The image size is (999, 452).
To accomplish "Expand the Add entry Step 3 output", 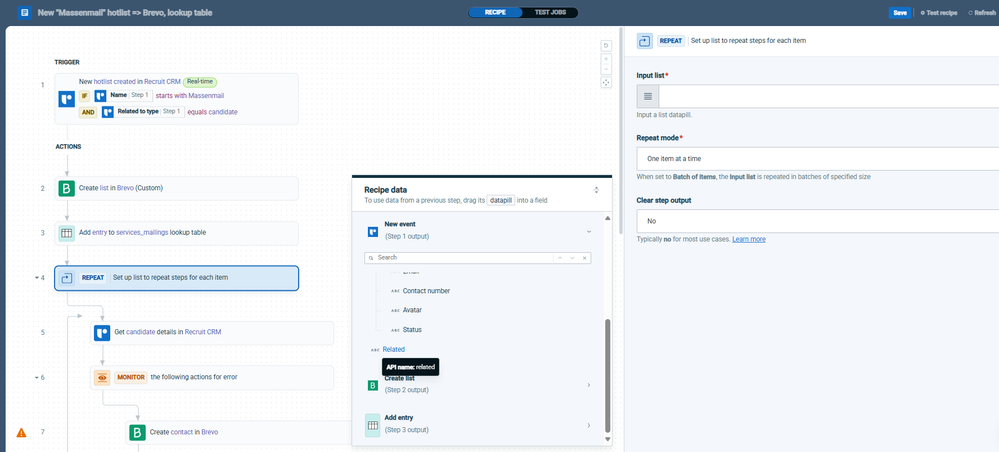I will (x=588, y=425).
